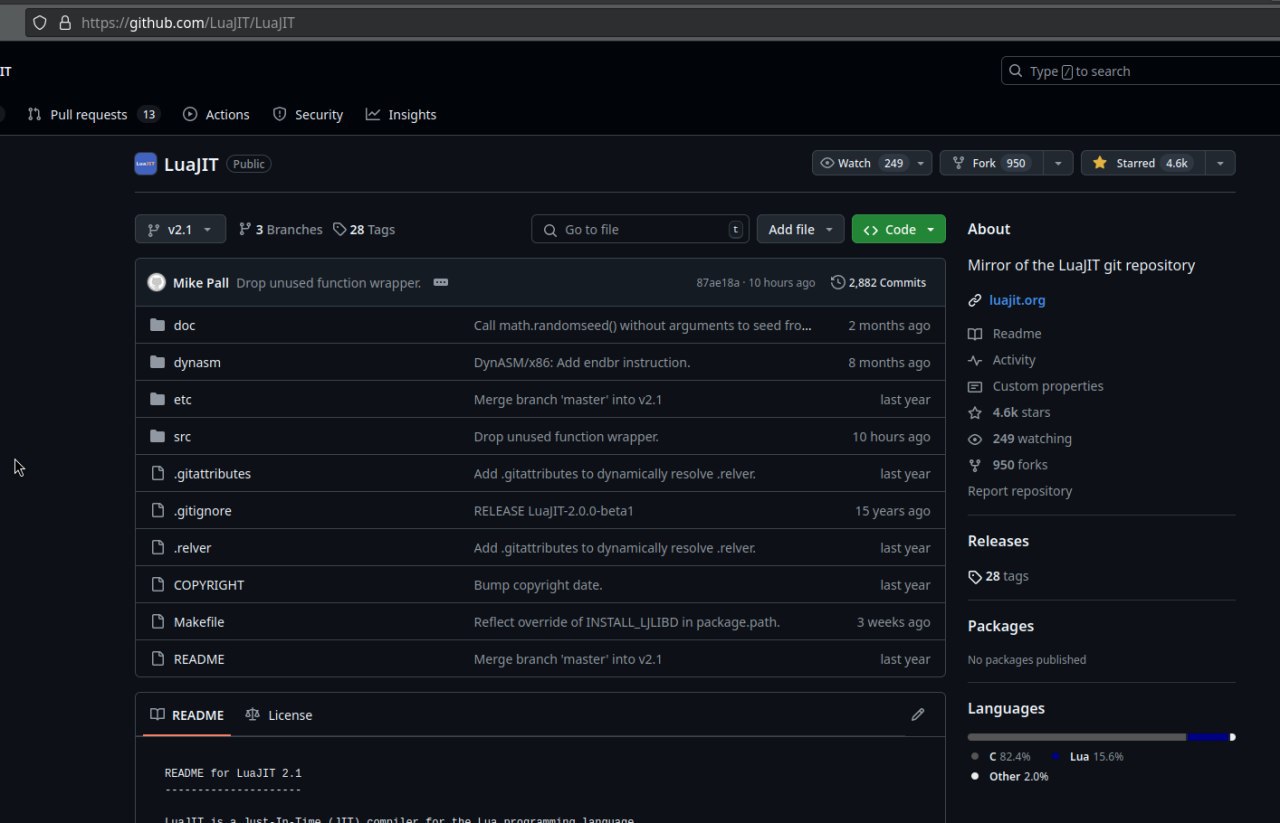Open the Add file dropdown
This screenshot has width=1280, height=823.
[800, 229]
